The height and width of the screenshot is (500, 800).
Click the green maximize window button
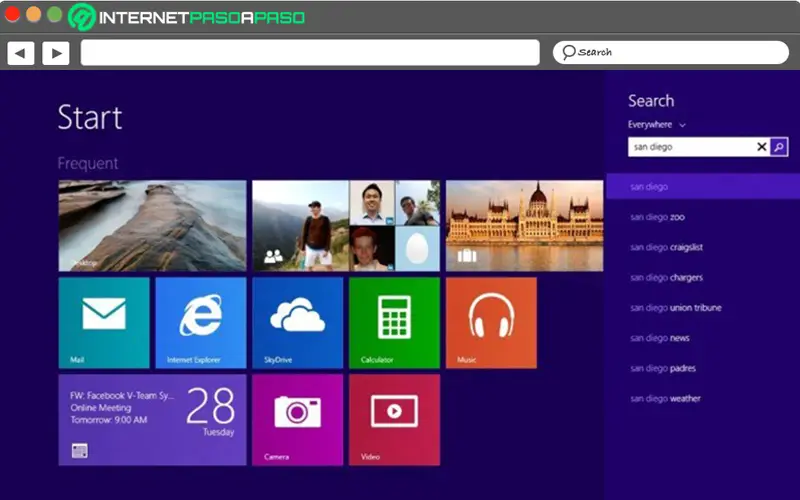[x=55, y=15]
